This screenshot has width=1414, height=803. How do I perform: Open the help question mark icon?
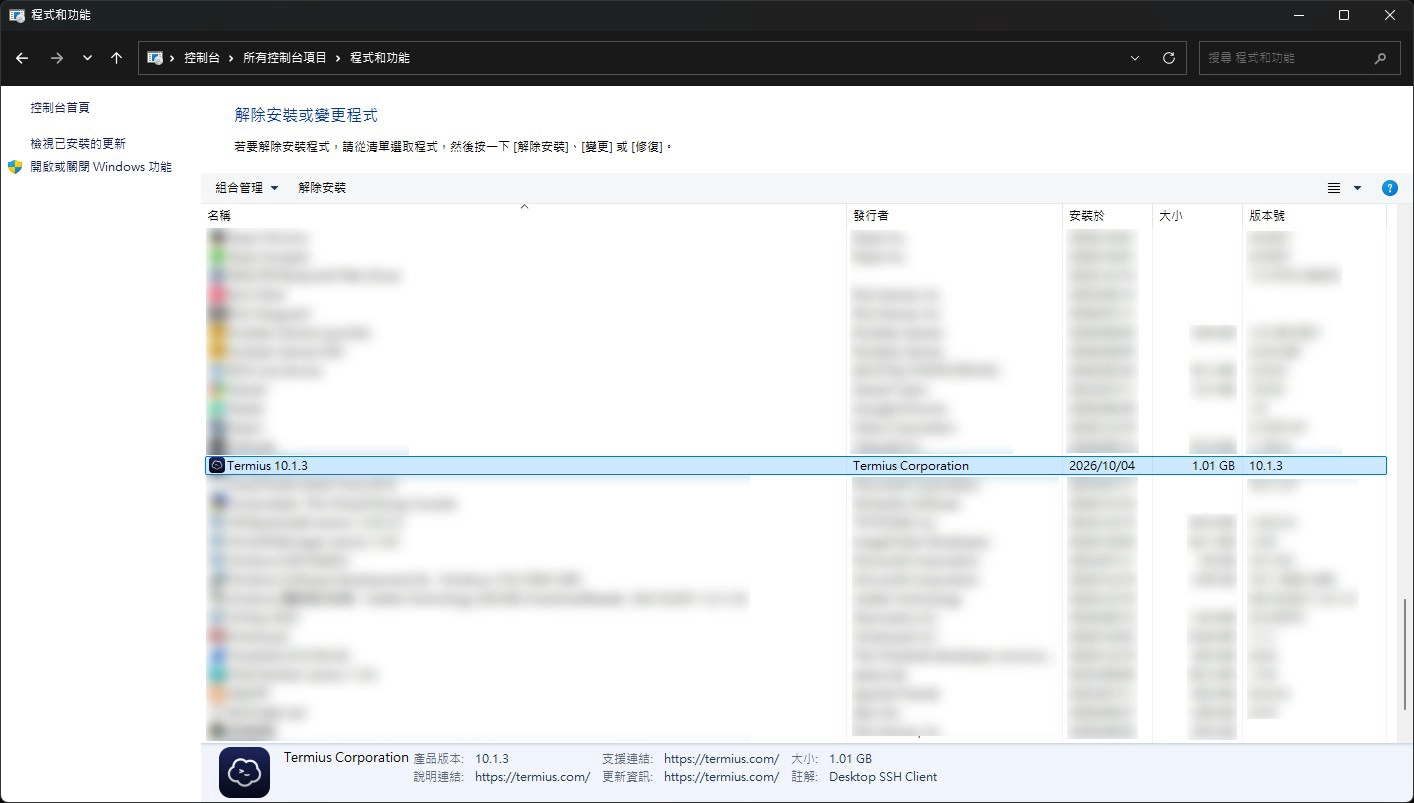1389,188
